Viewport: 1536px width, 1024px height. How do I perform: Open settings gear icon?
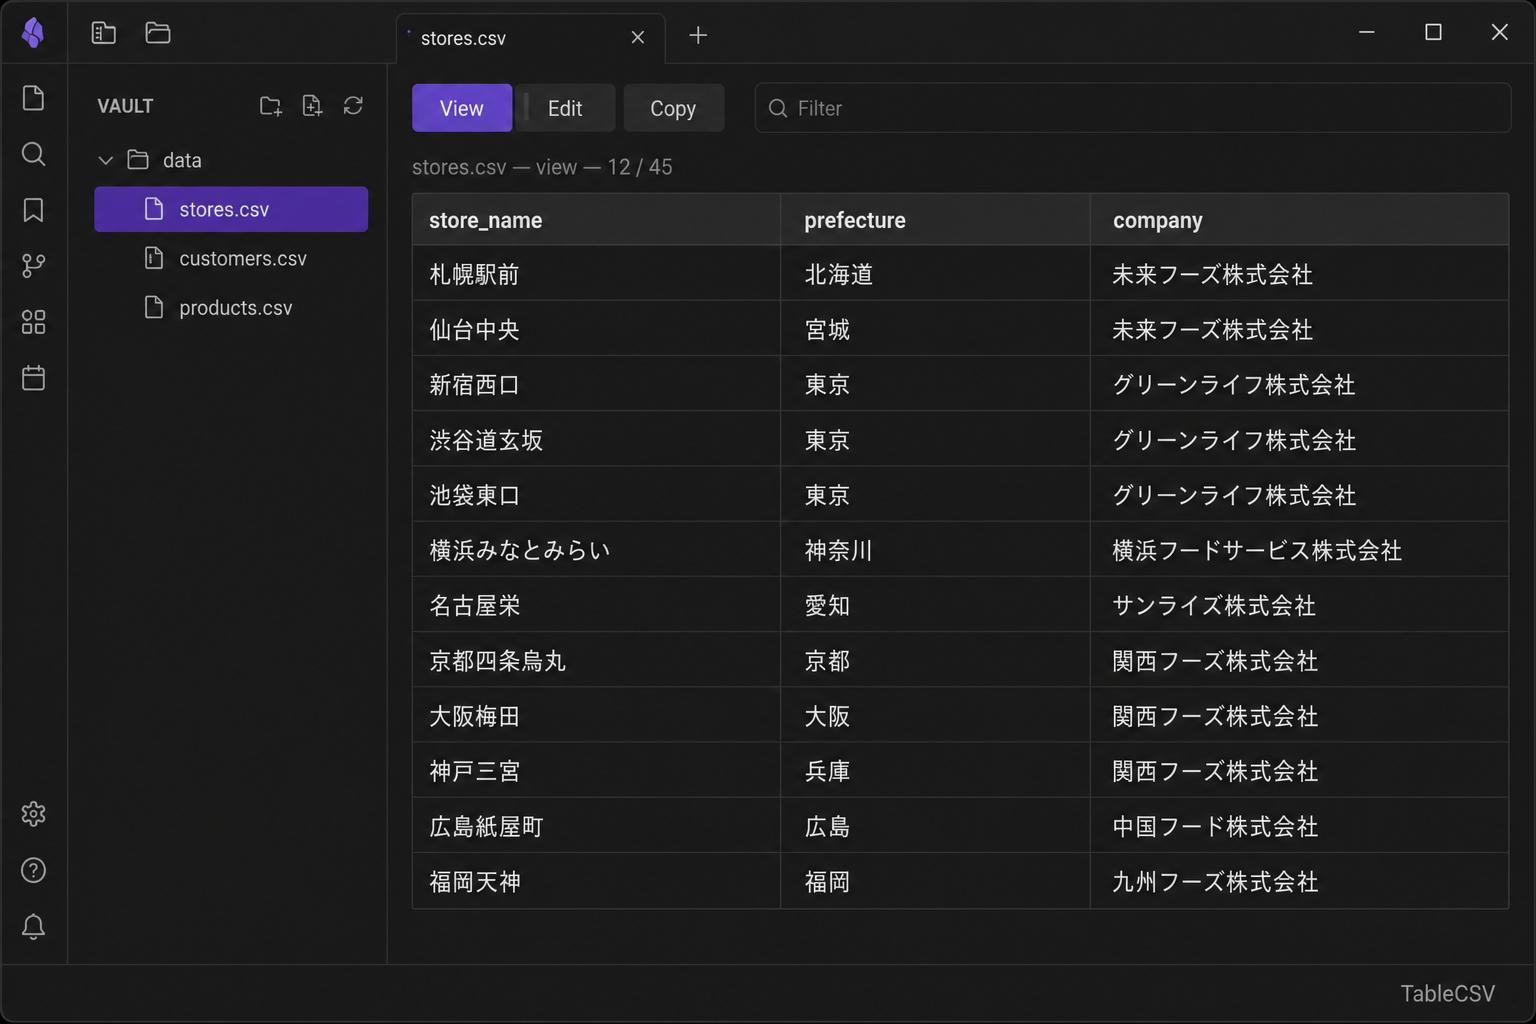point(33,814)
